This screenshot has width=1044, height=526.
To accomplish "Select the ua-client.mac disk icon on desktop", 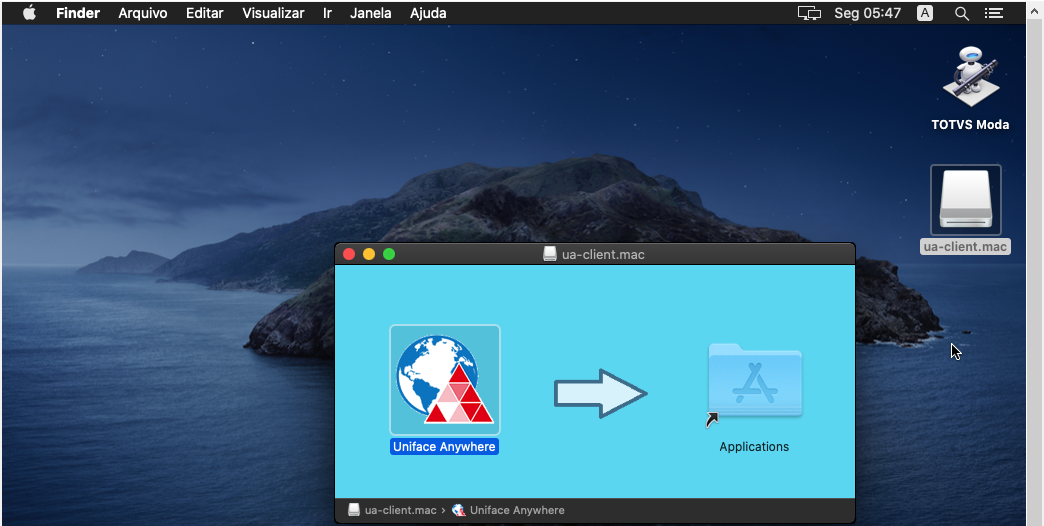I will (x=965, y=200).
